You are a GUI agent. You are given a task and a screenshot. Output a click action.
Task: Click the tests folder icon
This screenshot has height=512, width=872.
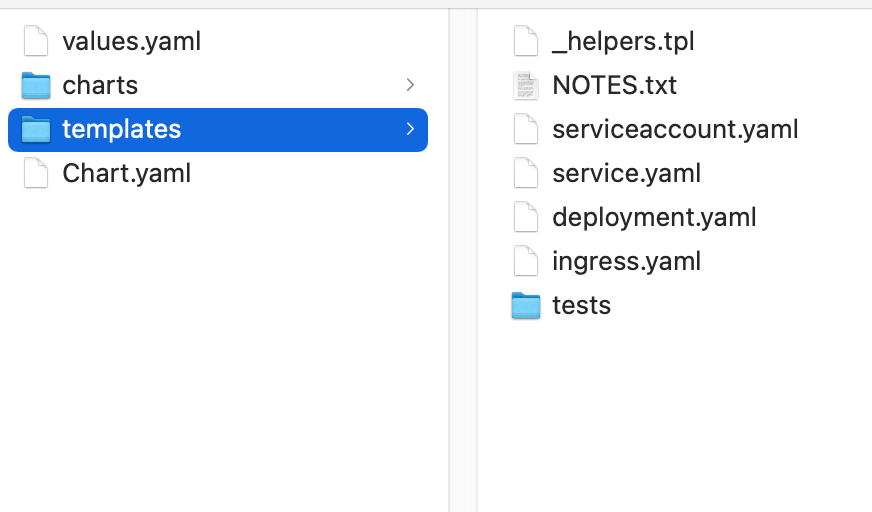(526, 305)
